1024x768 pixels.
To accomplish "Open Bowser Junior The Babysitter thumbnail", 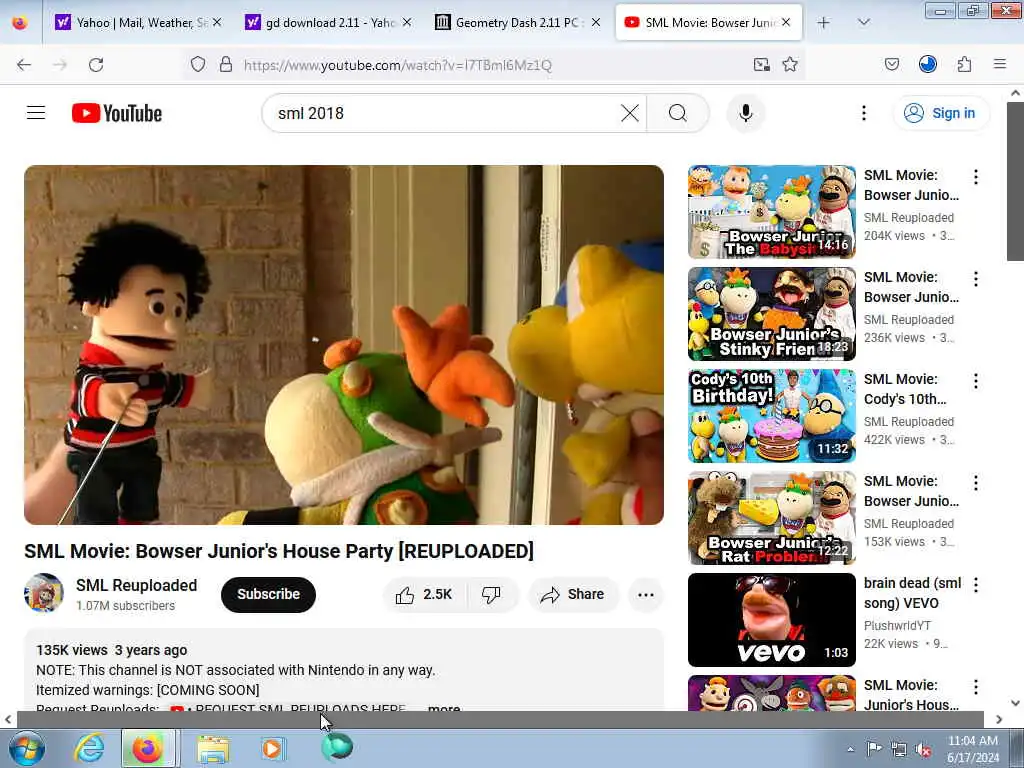I will [x=771, y=212].
